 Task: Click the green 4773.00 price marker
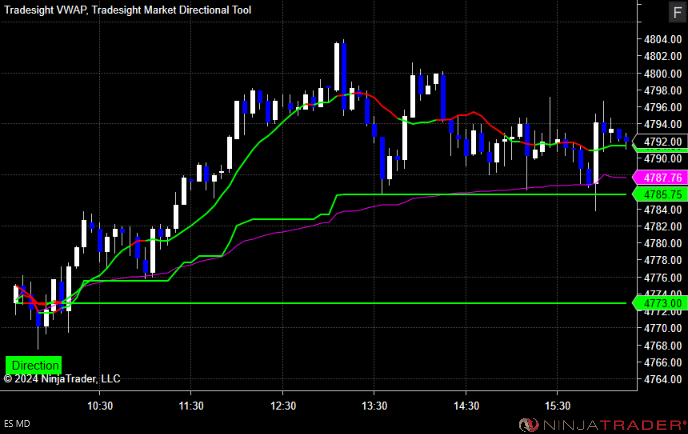660,303
